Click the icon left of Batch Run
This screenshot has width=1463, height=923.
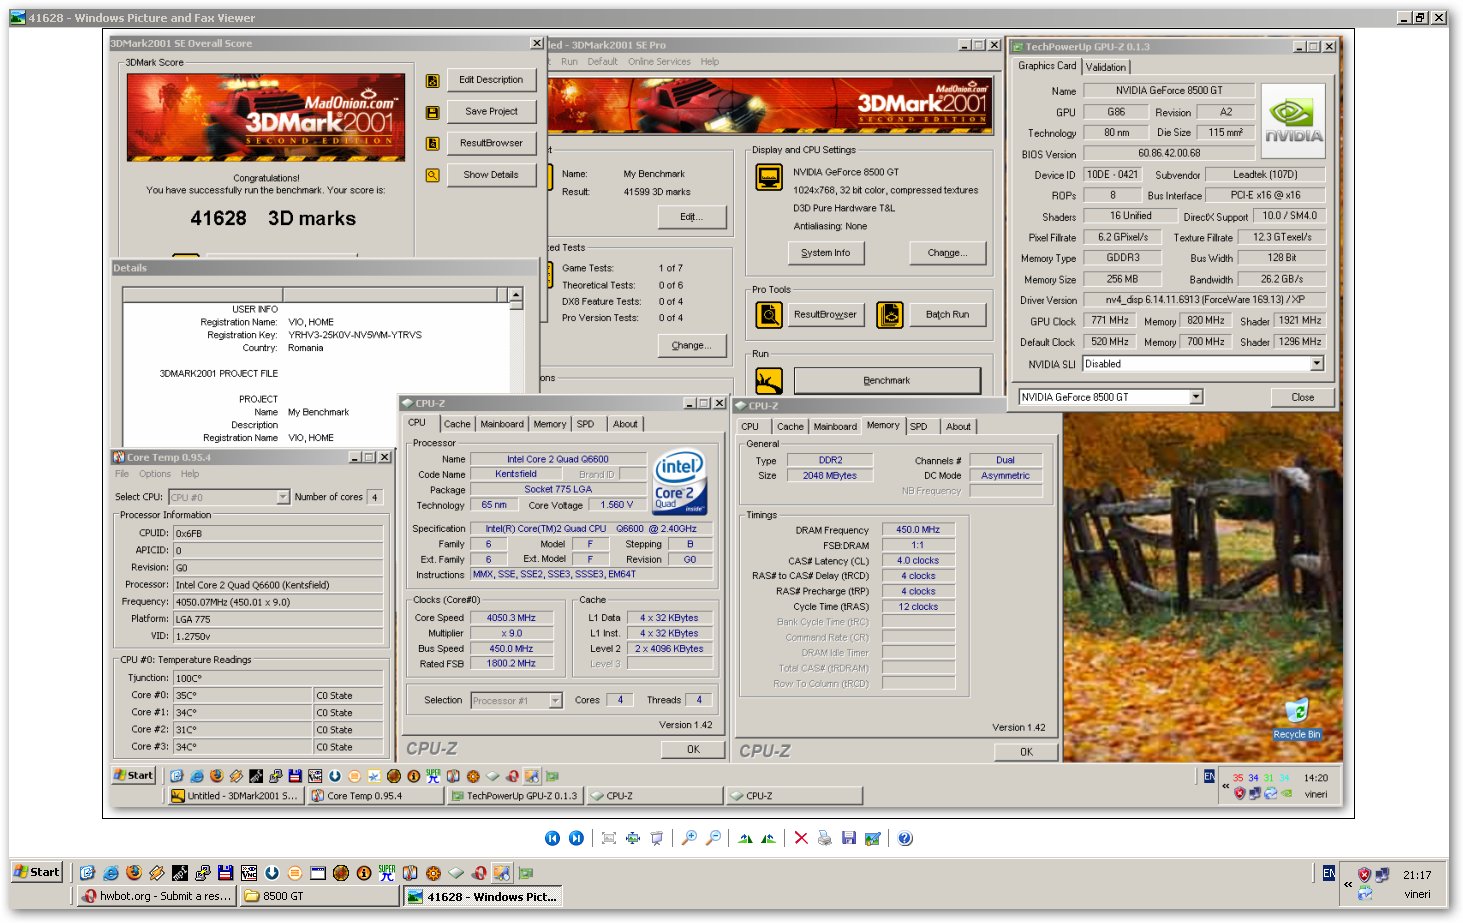(x=890, y=315)
